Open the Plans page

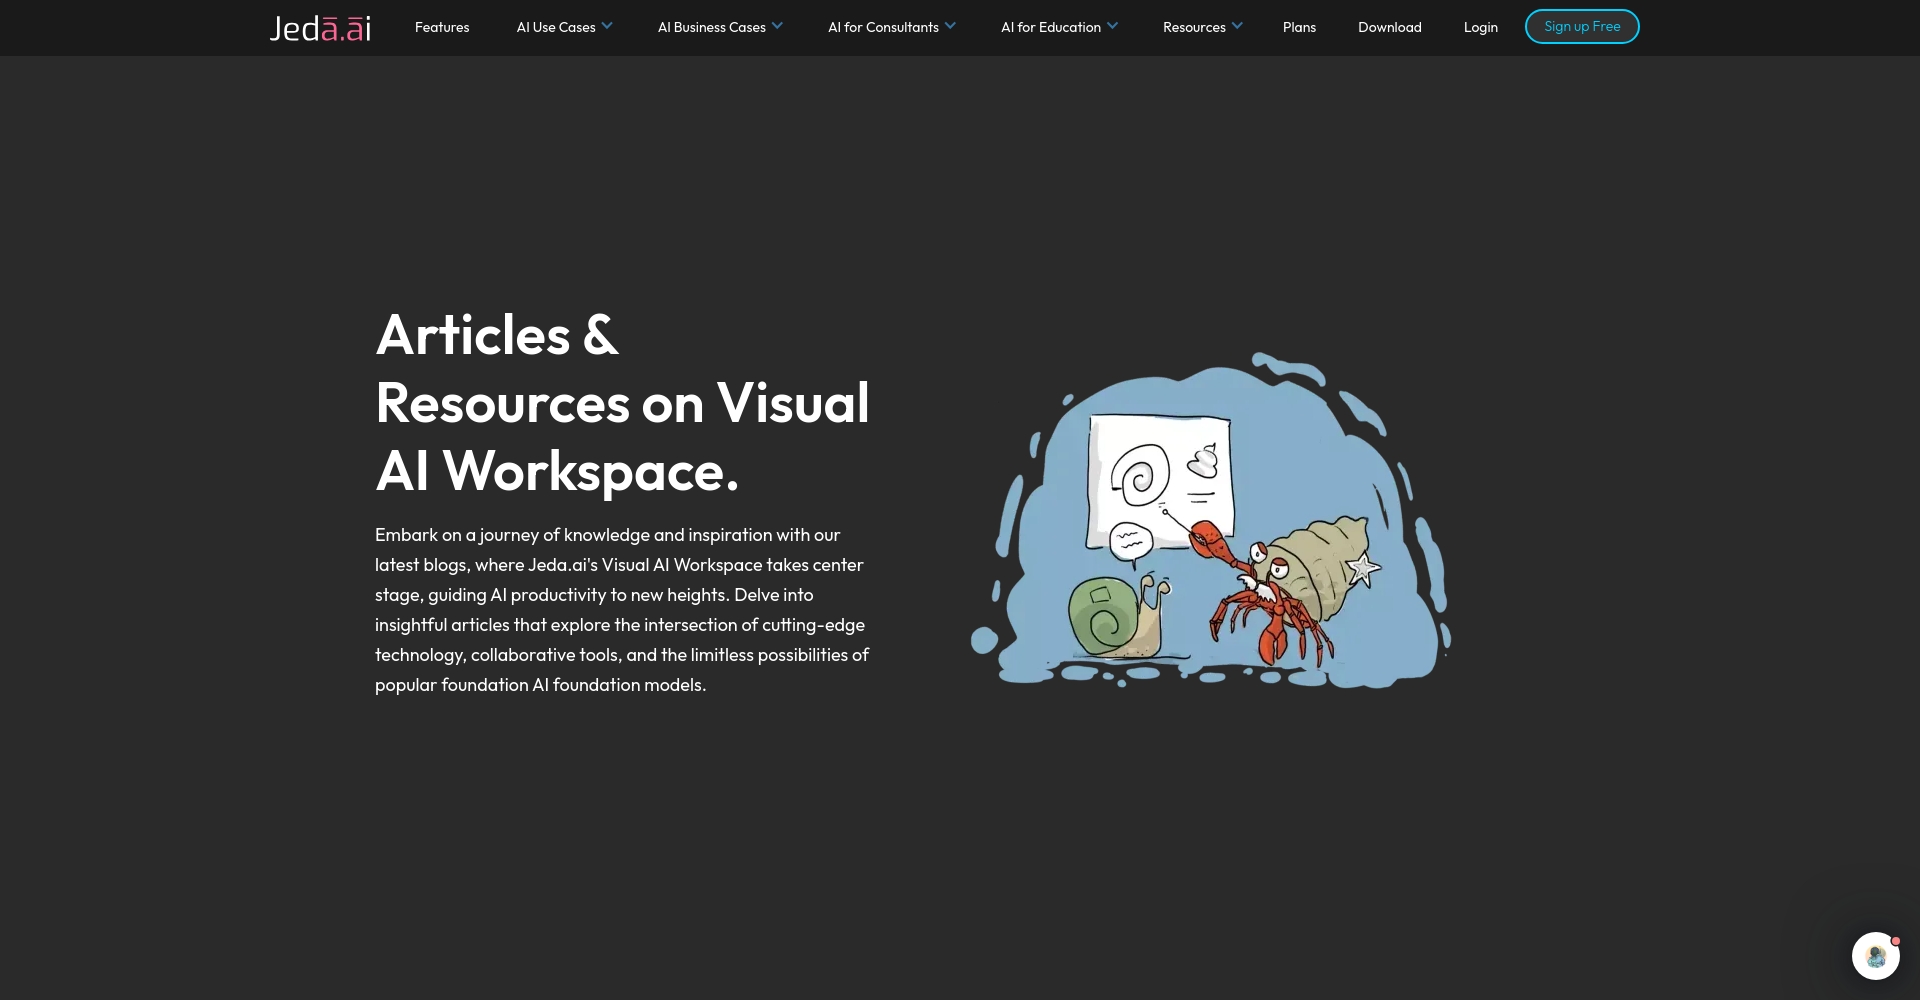click(x=1299, y=27)
